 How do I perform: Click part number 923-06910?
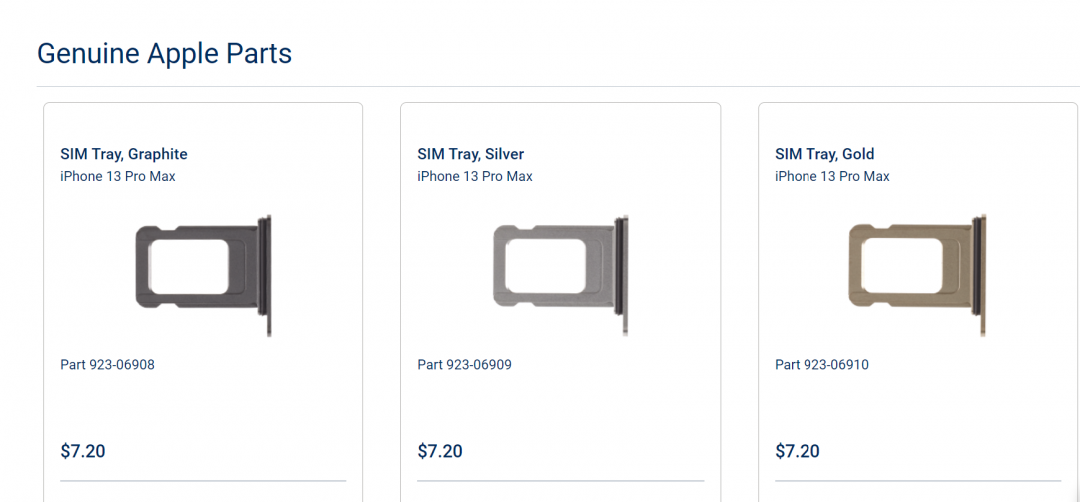[822, 365]
